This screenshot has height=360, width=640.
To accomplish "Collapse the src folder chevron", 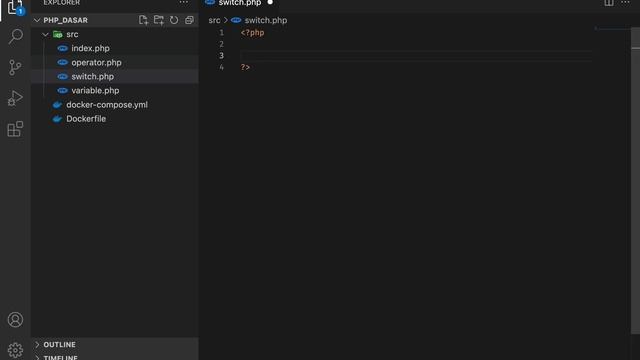I will click(46, 34).
